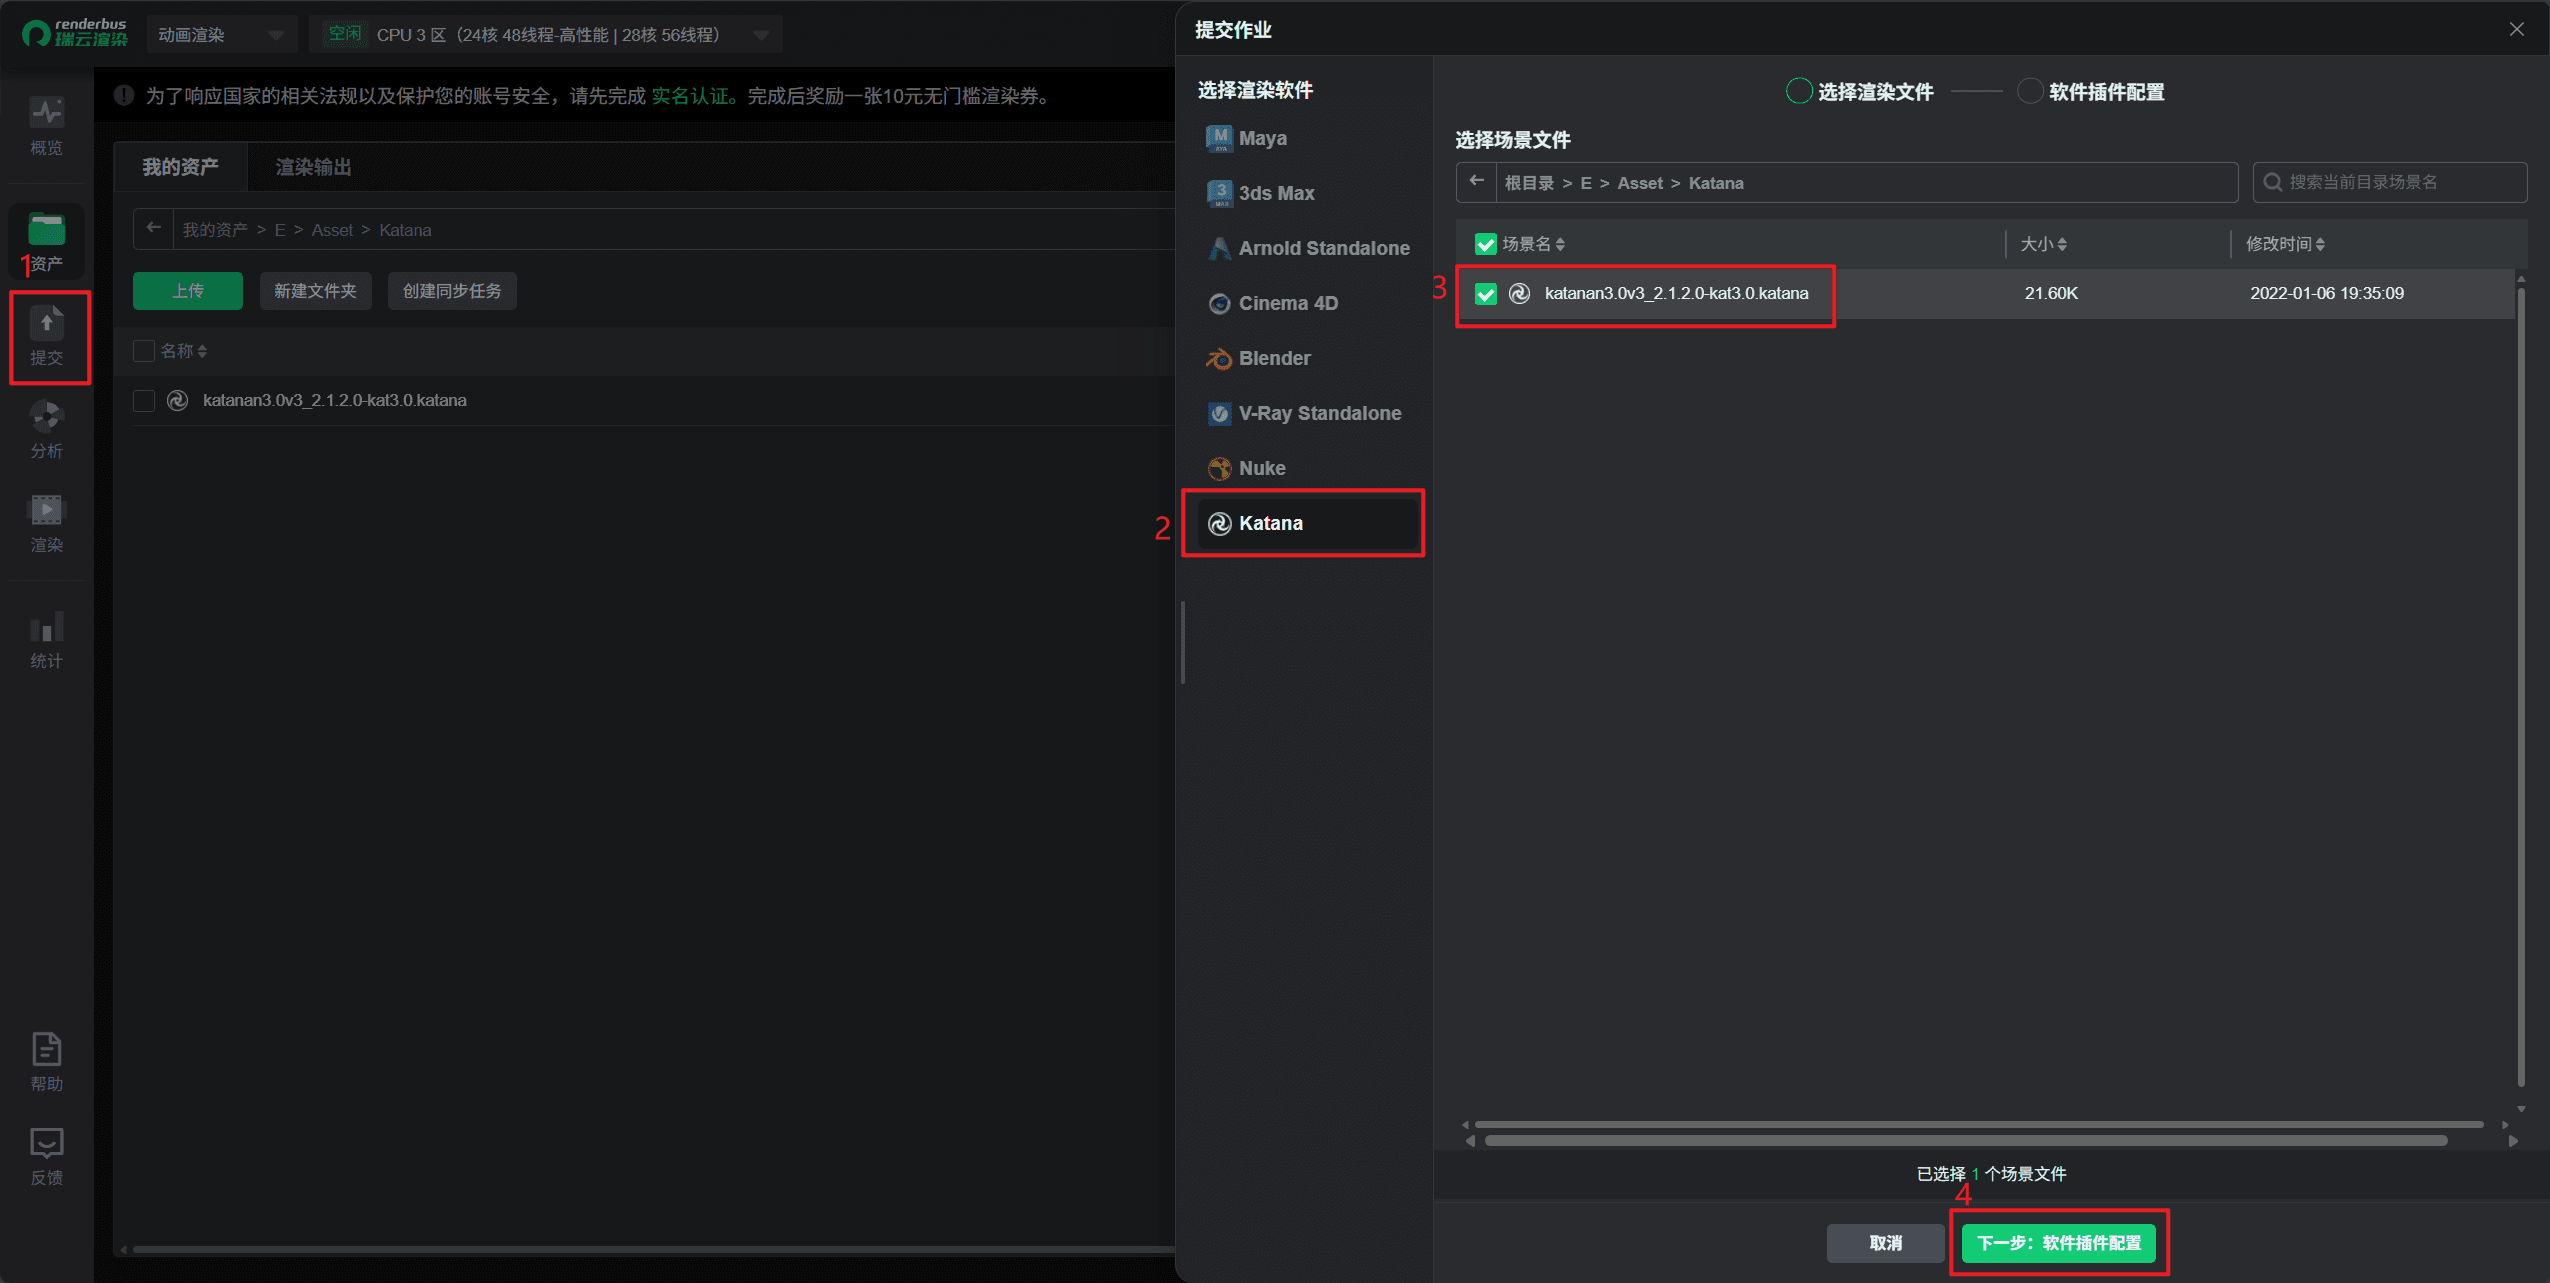Click the dialog vertical scrollbar
This screenshot has width=2550, height=1283.
tap(2521, 685)
